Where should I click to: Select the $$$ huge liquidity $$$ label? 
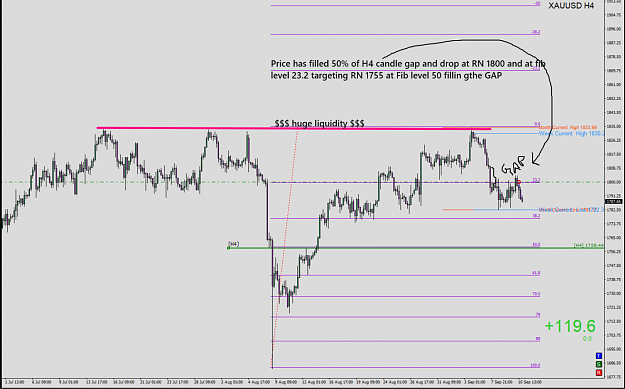(x=319, y=124)
